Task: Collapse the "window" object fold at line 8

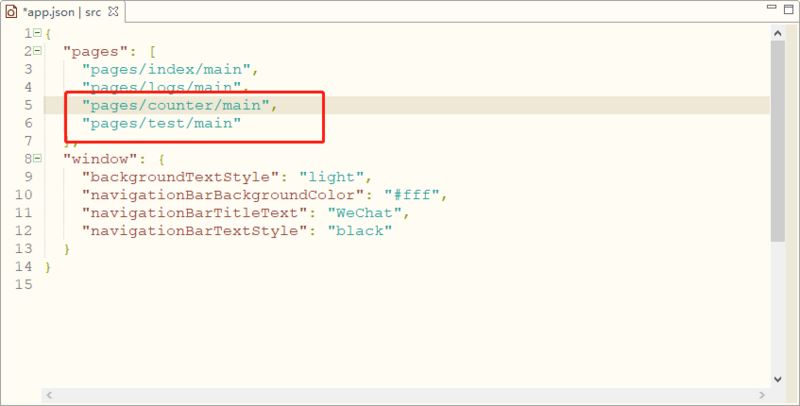Action: click(37, 159)
